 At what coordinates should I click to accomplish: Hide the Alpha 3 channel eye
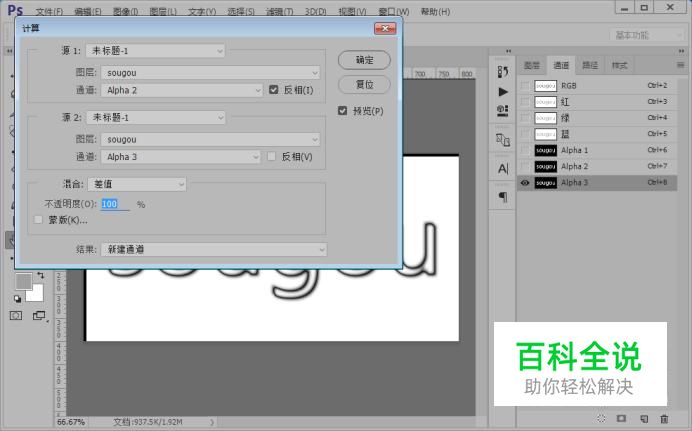(525, 183)
